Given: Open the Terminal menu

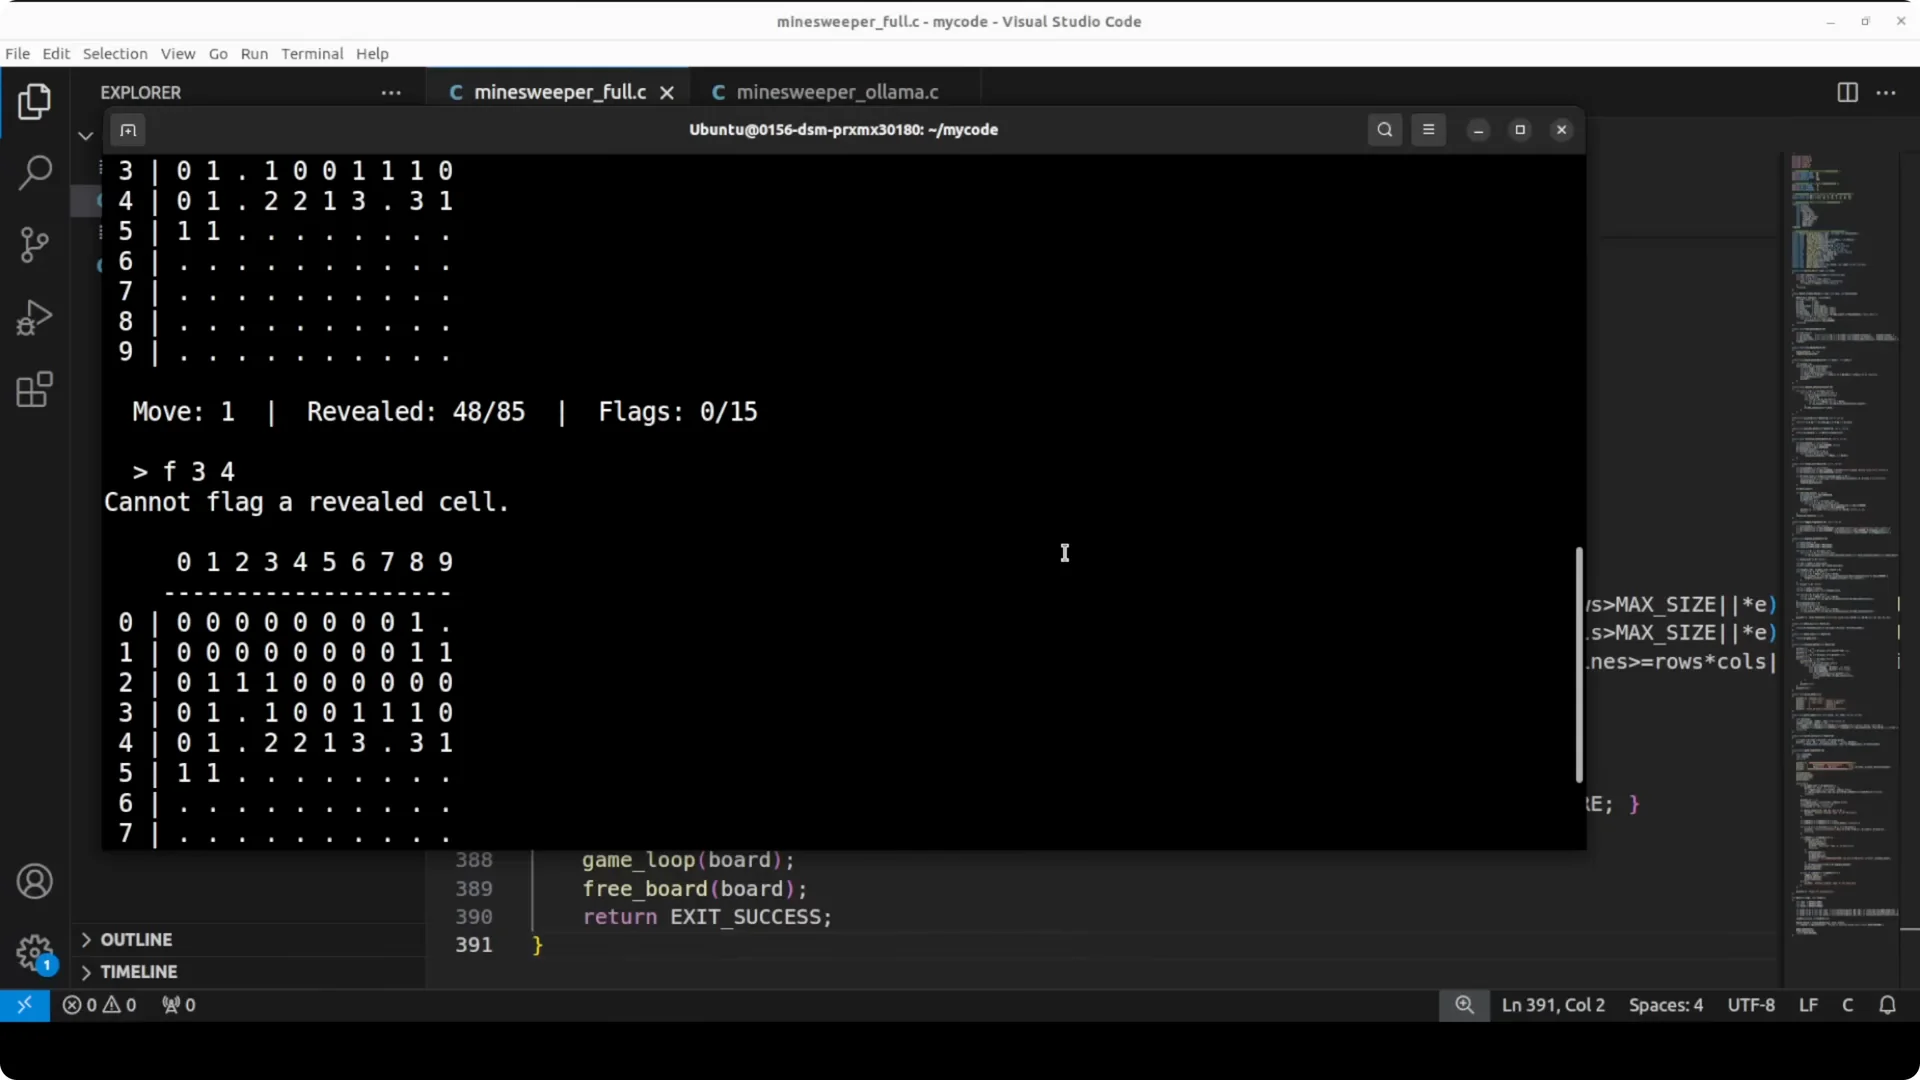Looking at the screenshot, I should [x=312, y=54].
